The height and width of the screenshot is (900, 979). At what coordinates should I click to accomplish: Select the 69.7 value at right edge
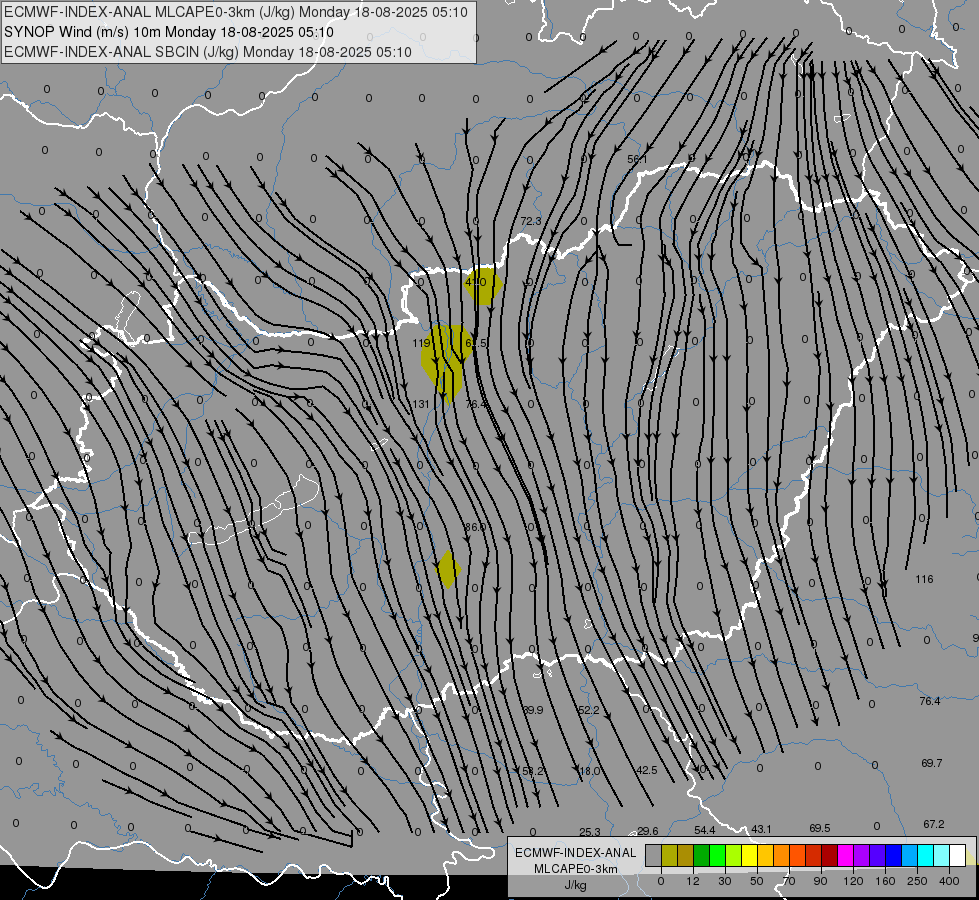point(932,763)
